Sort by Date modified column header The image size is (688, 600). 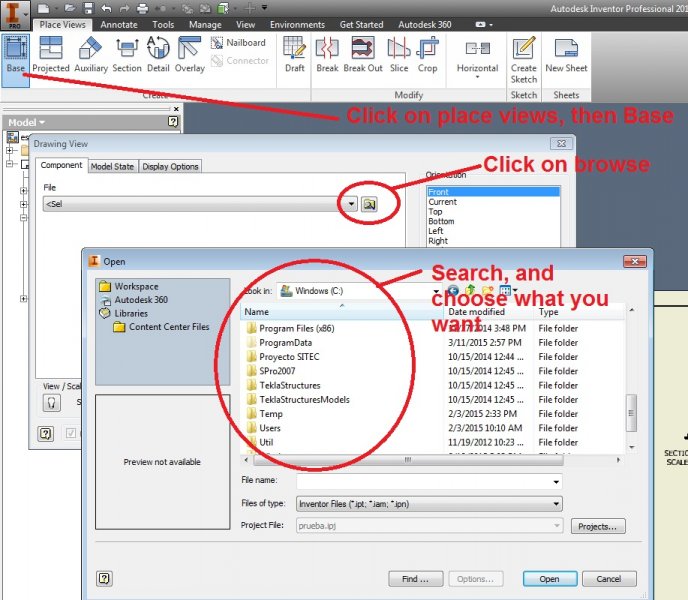pyautogui.click(x=488, y=312)
